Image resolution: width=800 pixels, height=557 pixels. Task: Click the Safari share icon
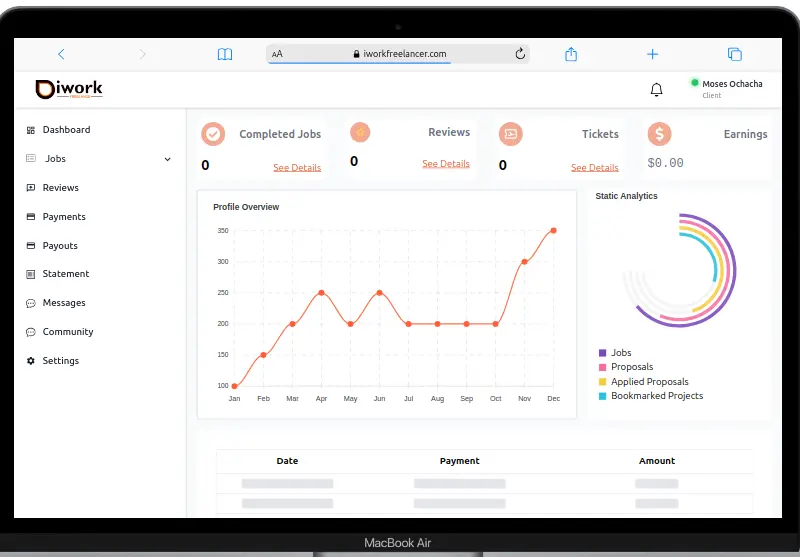pos(572,54)
